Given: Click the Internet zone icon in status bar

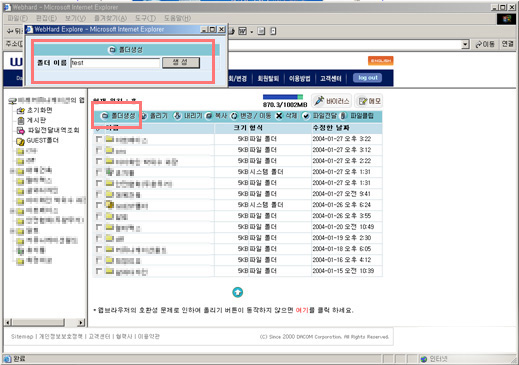Looking at the screenshot, I should point(424,359).
